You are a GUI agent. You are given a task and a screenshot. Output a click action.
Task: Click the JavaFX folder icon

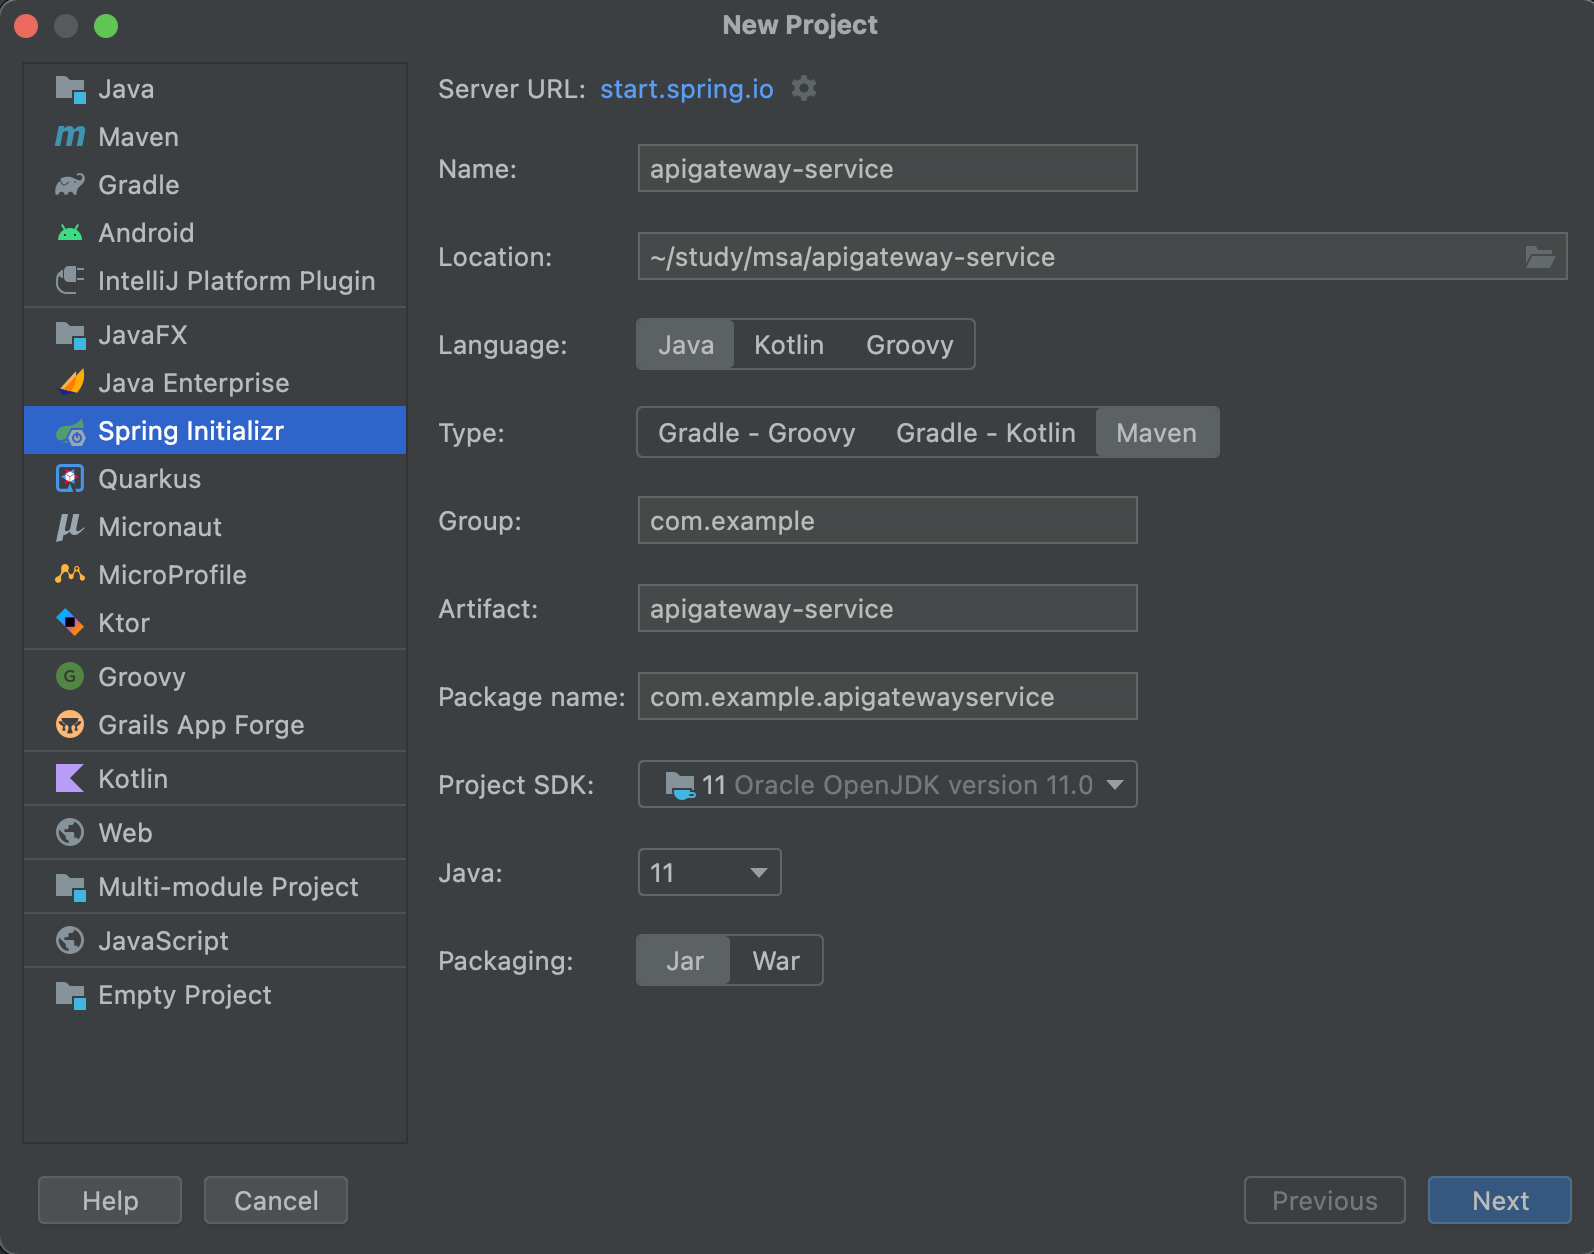coord(70,335)
